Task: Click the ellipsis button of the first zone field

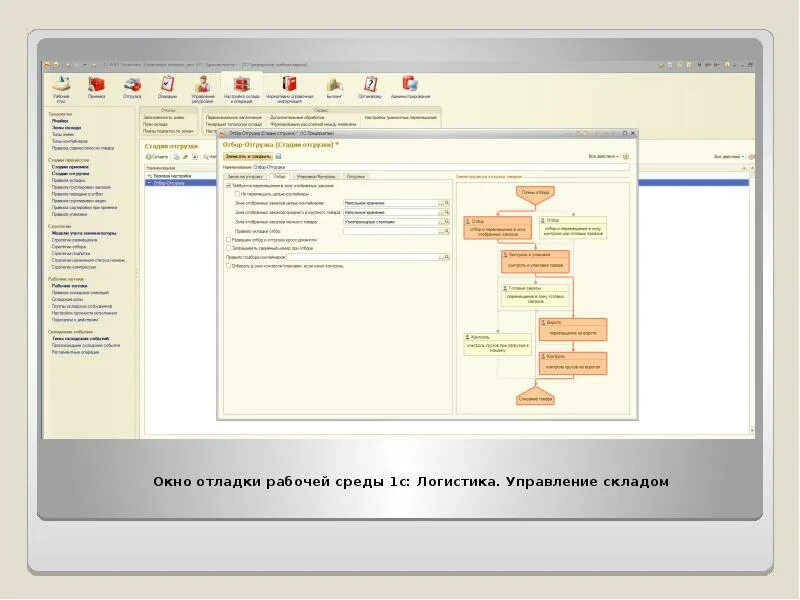Action: (x=441, y=203)
